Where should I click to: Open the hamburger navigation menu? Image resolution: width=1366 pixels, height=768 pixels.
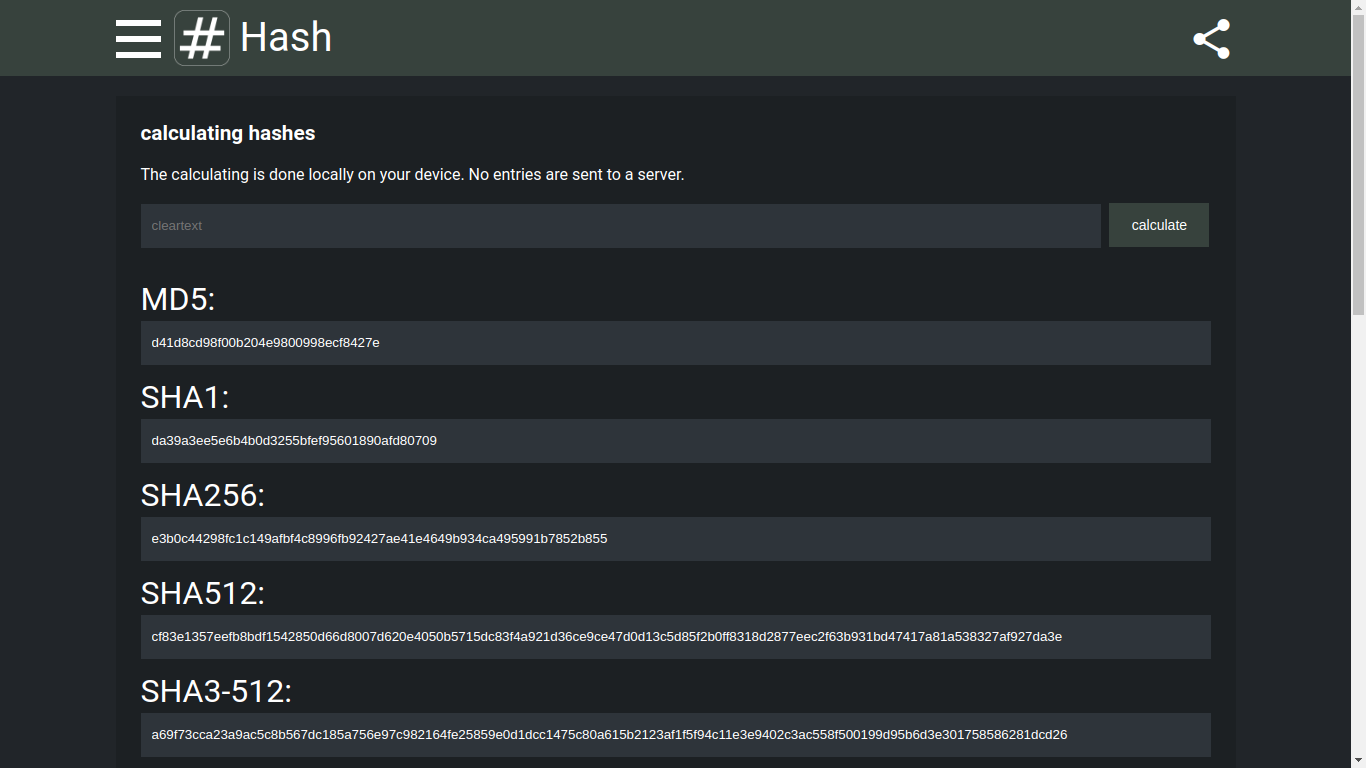138,39
